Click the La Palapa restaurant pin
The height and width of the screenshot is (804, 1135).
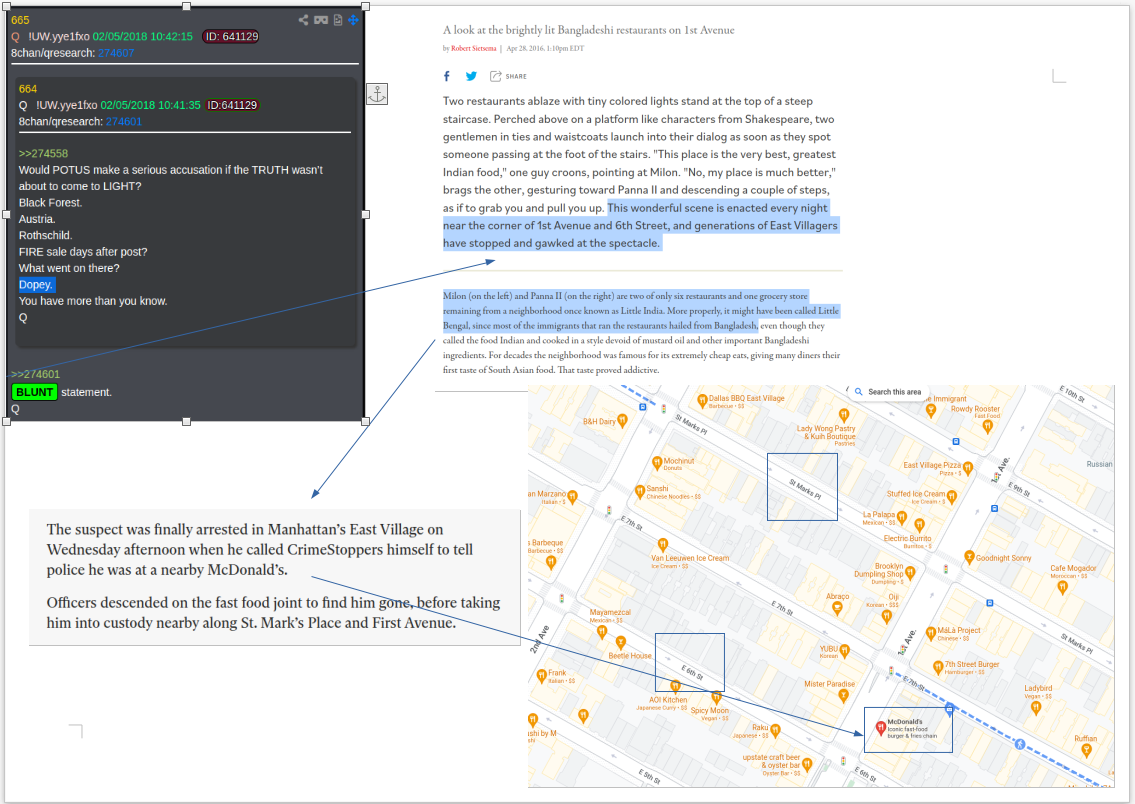(x=902, y=517)
